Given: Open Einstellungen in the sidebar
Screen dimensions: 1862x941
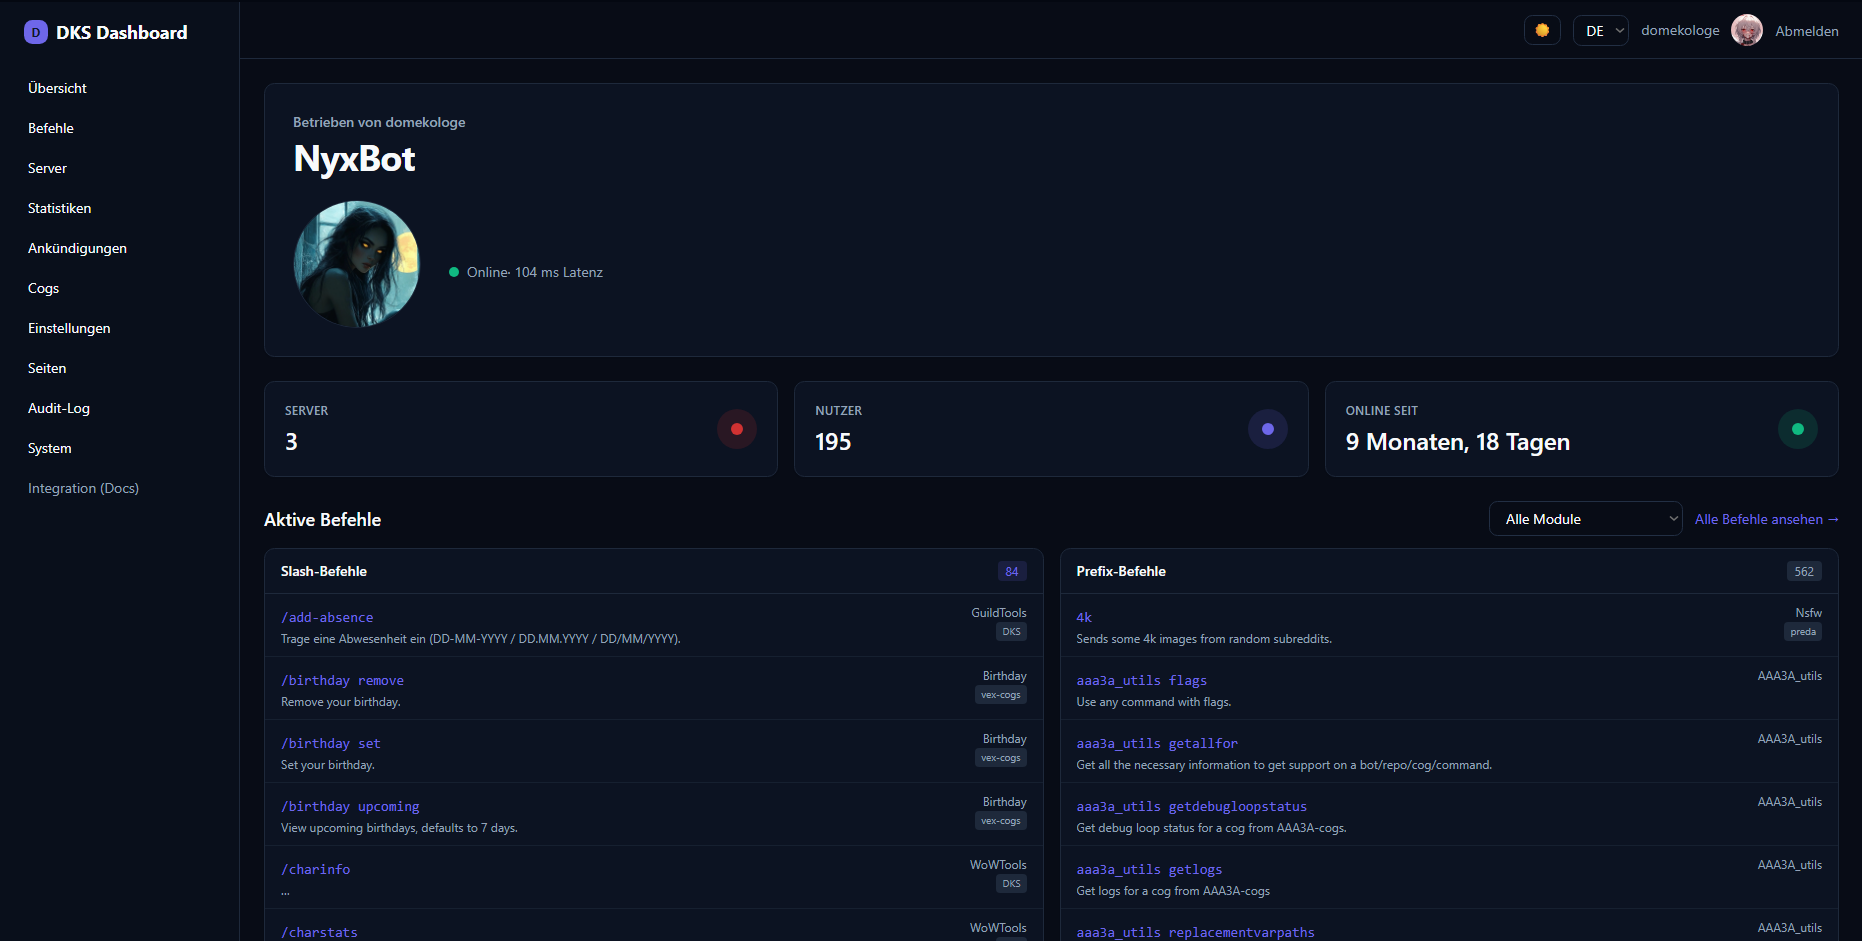Looking at the screenshot, I should pyautogui.click(x=69, y=328).
